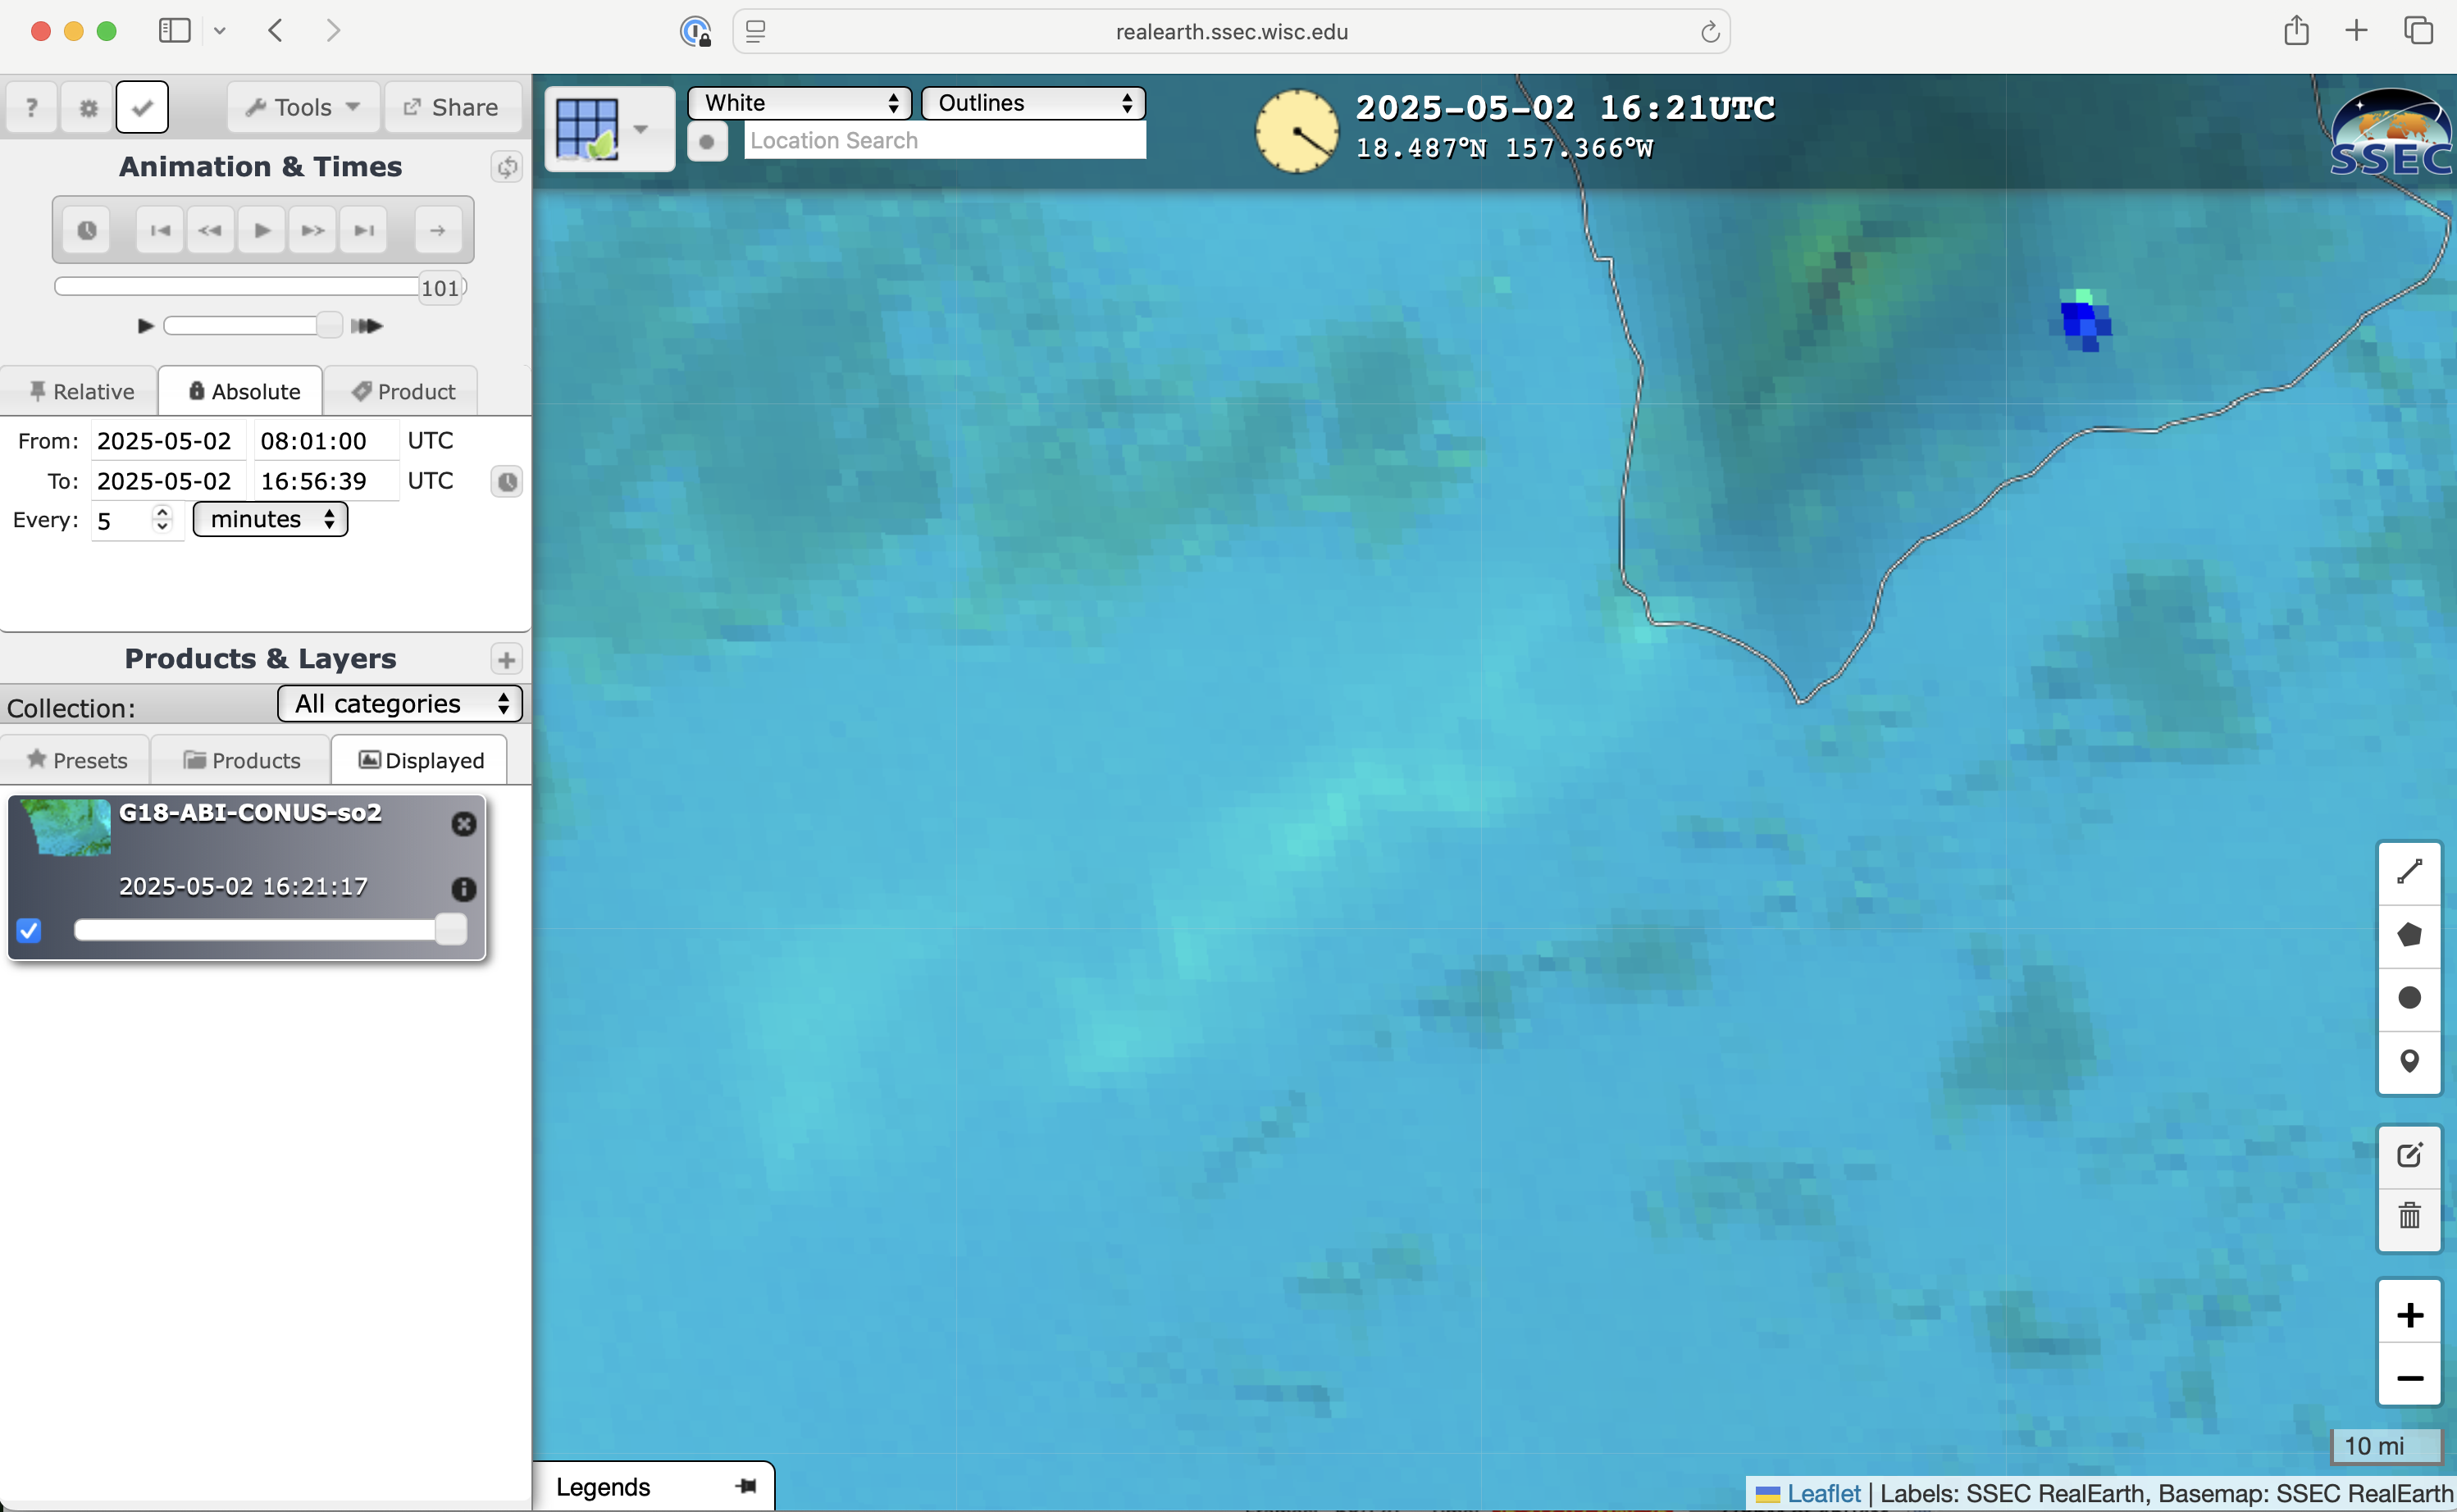
Task: Click the edit layers tool
Action: [2409, 1155]
